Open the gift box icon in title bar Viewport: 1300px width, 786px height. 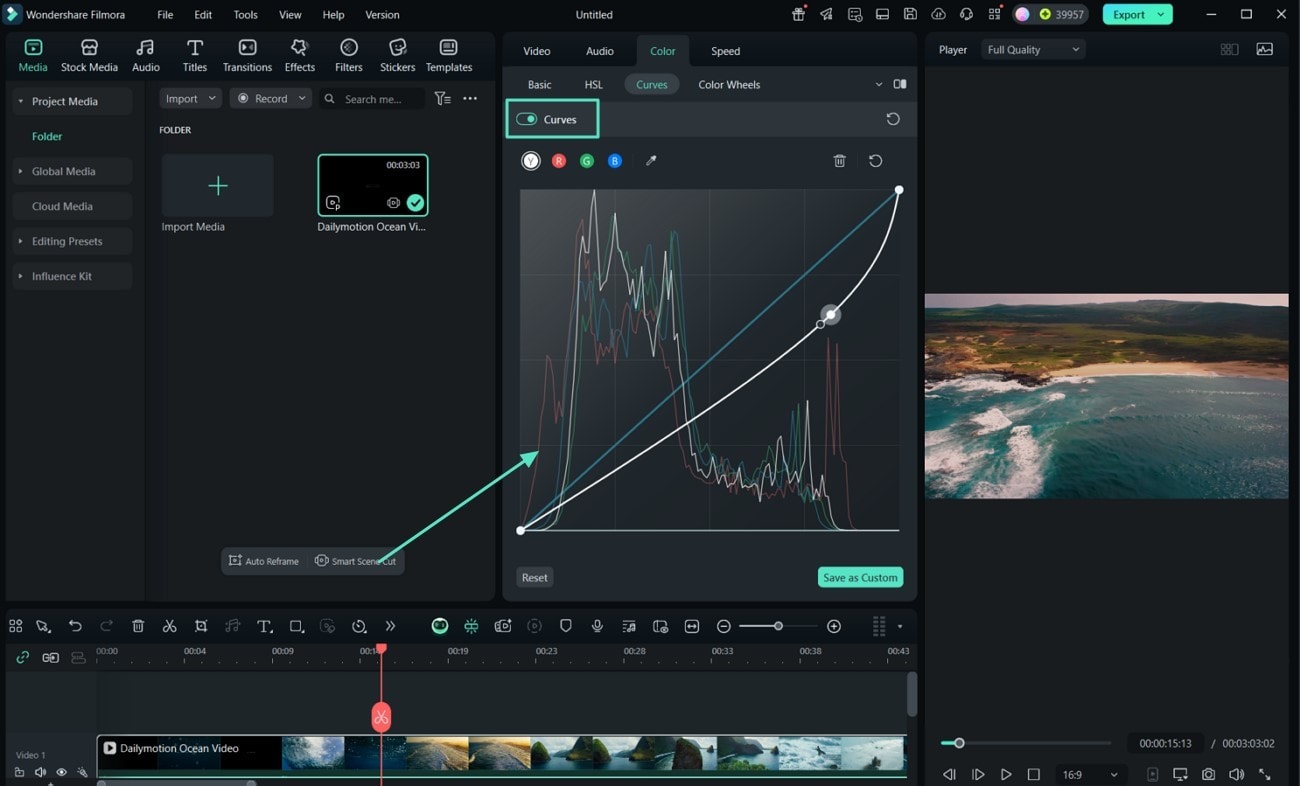798,14
